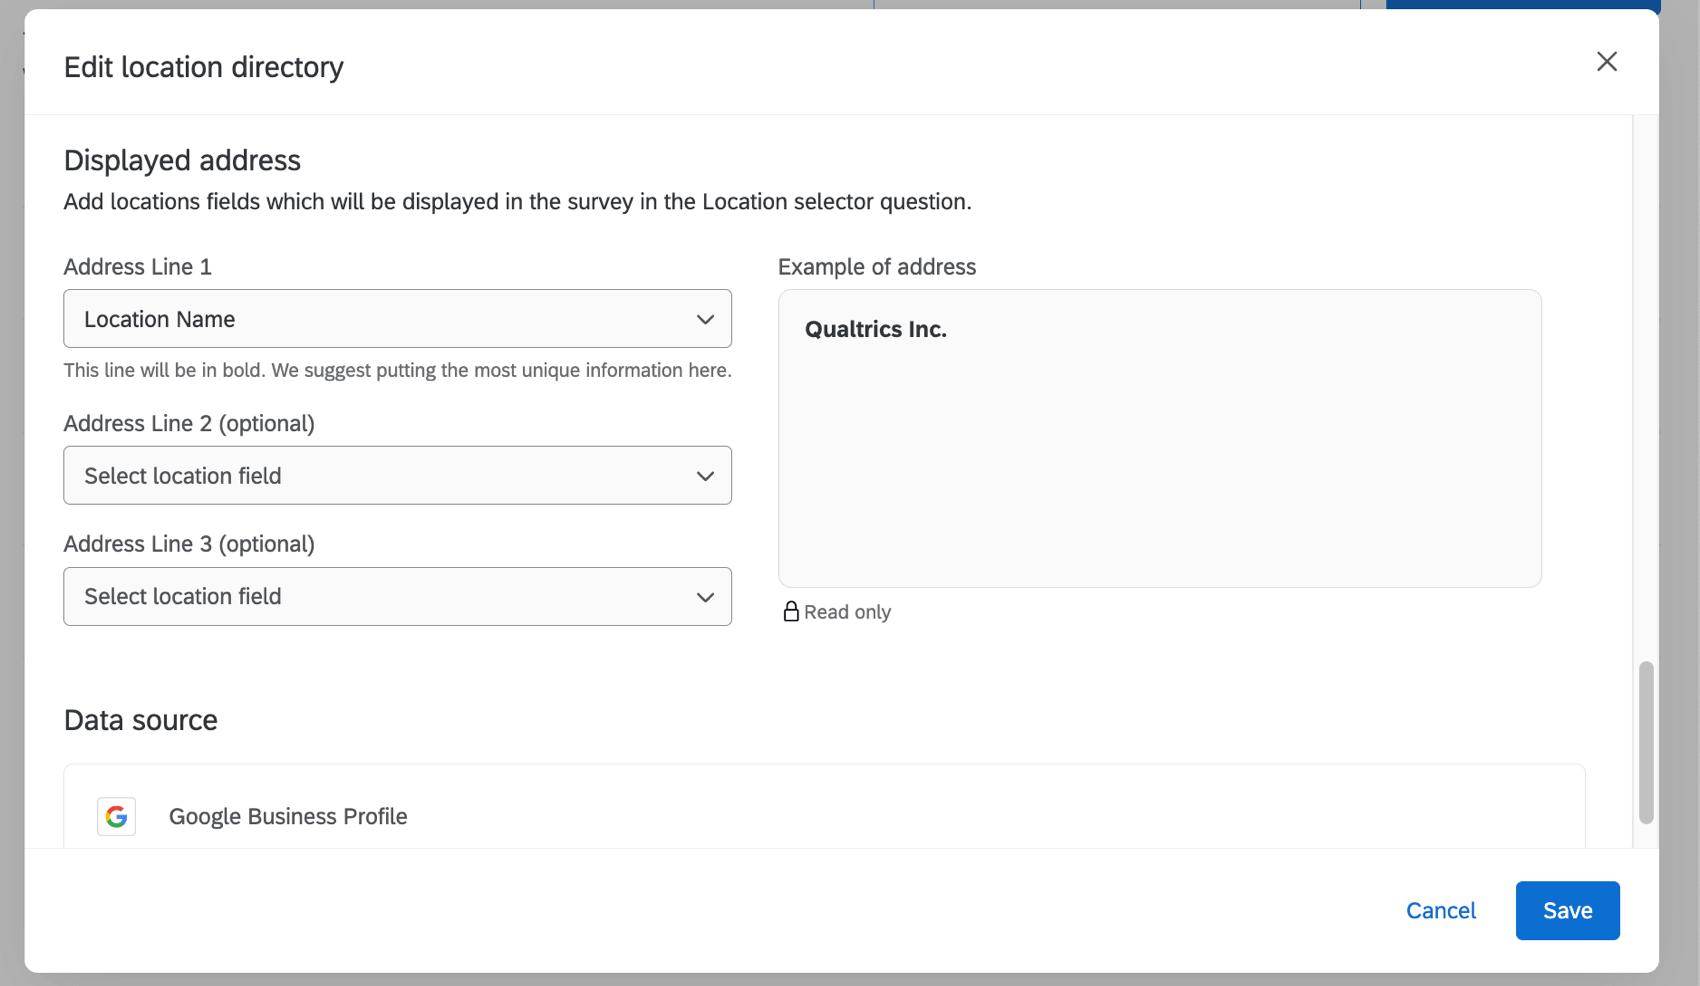Click the Edit location directory title
This screenshot has width=1700, height=986.
(203, 66)
